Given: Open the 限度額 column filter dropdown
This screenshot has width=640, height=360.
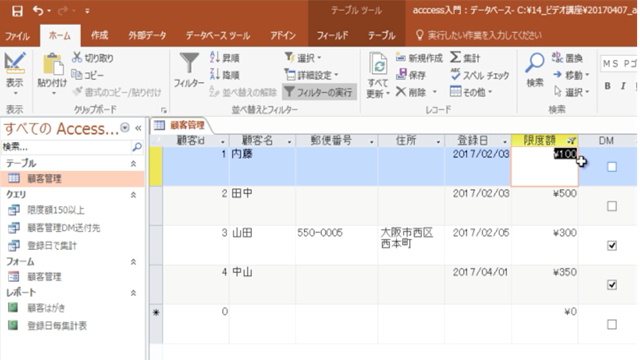Looking at the screenshot, I should click(x=571, y=141).
